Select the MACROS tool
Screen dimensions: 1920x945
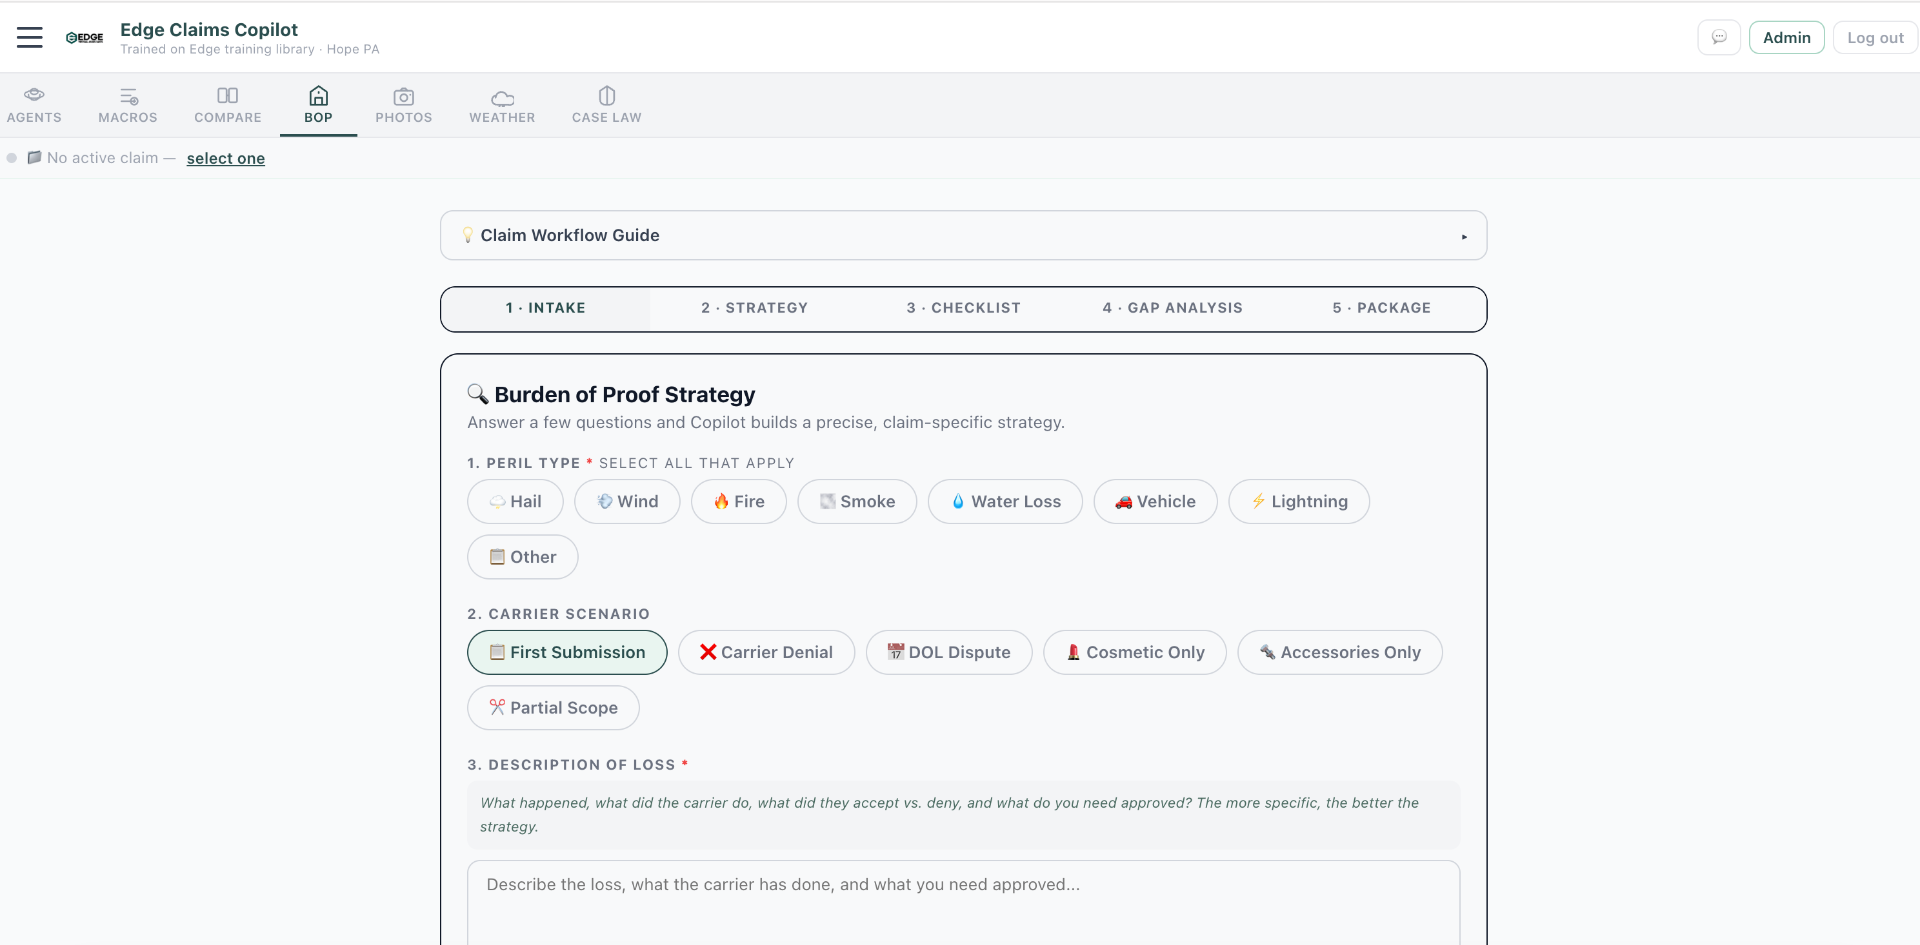tap(127, 104)
